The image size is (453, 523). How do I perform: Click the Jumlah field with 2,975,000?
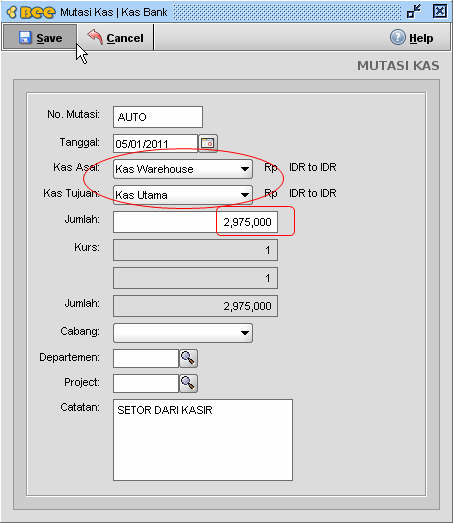pos(195,222)
